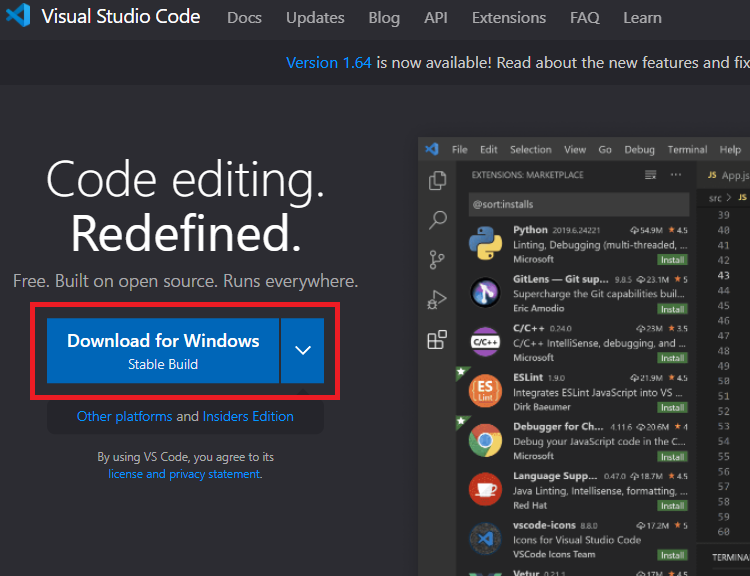
Task: Open the Help menu in editor screenshot
Action: click(730, 150)
